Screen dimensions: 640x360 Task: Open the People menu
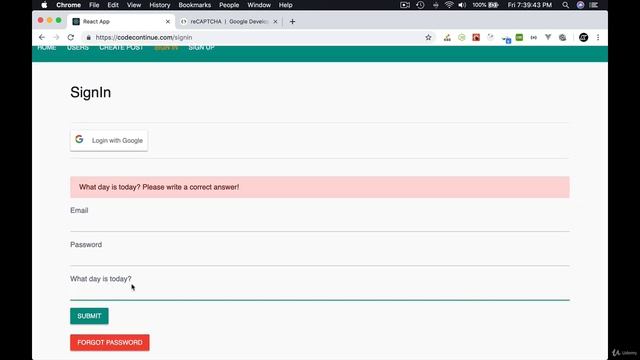(229, 5)
